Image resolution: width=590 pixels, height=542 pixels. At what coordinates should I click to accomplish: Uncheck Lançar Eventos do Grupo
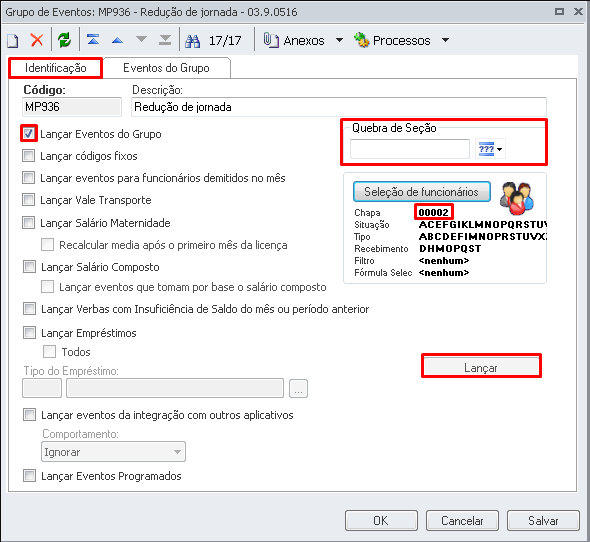click(x=29, y=134)
